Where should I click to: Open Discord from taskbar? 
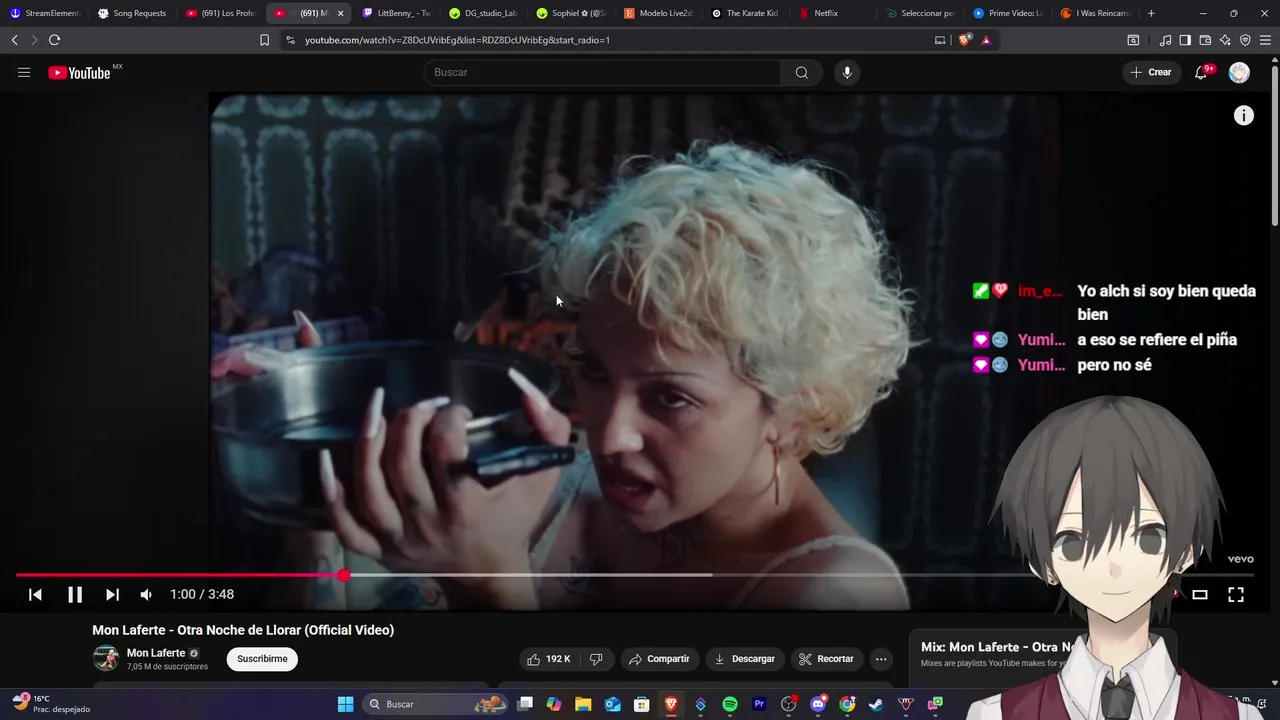[x=818, y=704]
